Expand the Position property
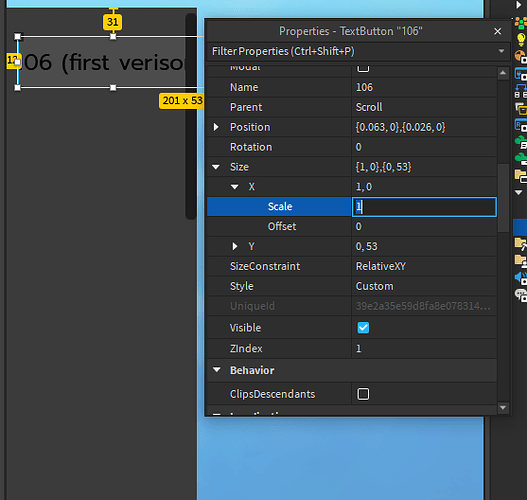This screenshot has width=527, height=500. (x=216, y=127)
